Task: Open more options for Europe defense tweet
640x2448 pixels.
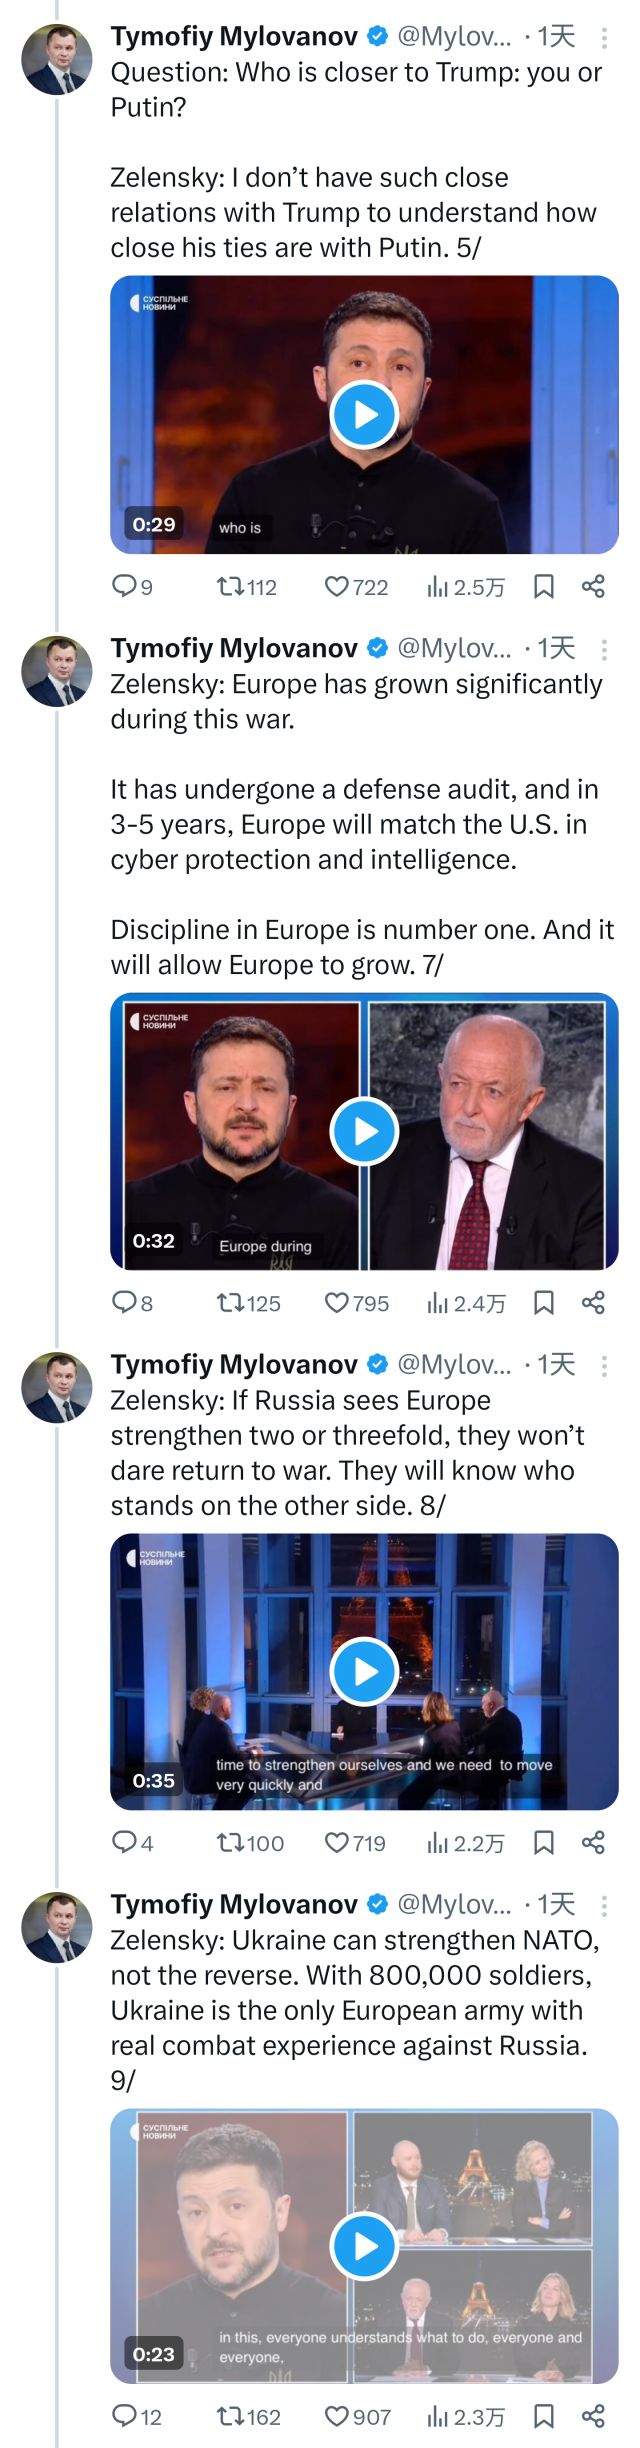Action: pos(604,650)
